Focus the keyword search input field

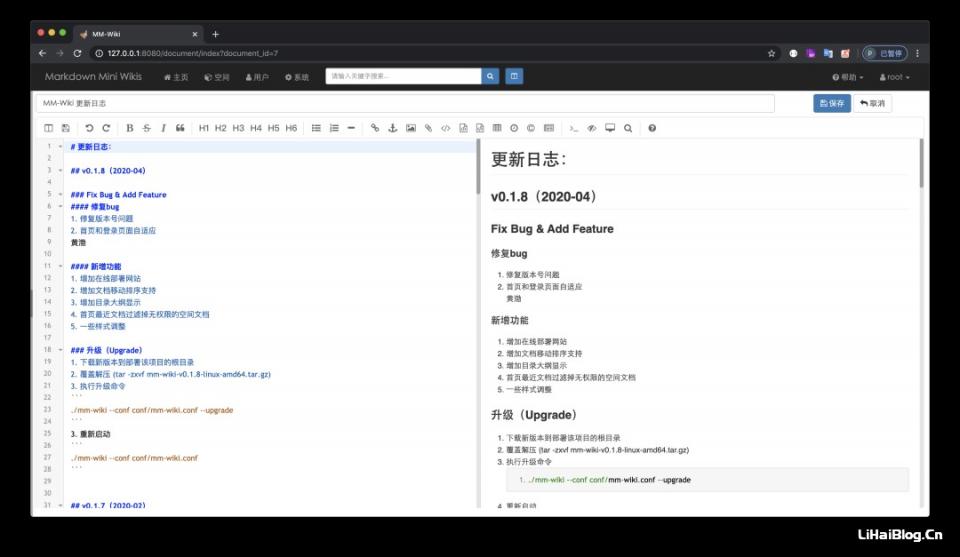pyautogui.click(x=403, y=77)
